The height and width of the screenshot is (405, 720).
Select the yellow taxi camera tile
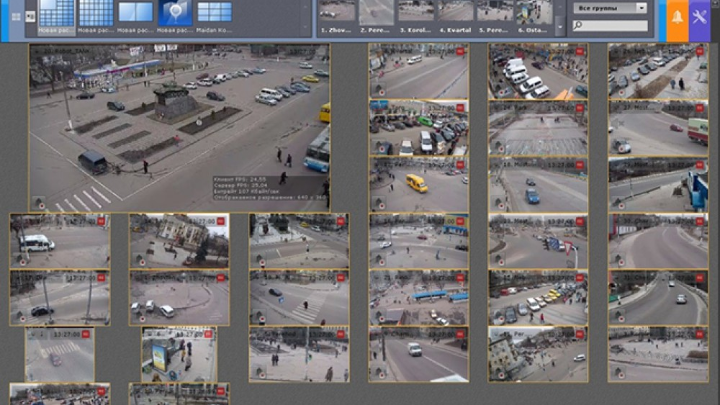(419, 184)
